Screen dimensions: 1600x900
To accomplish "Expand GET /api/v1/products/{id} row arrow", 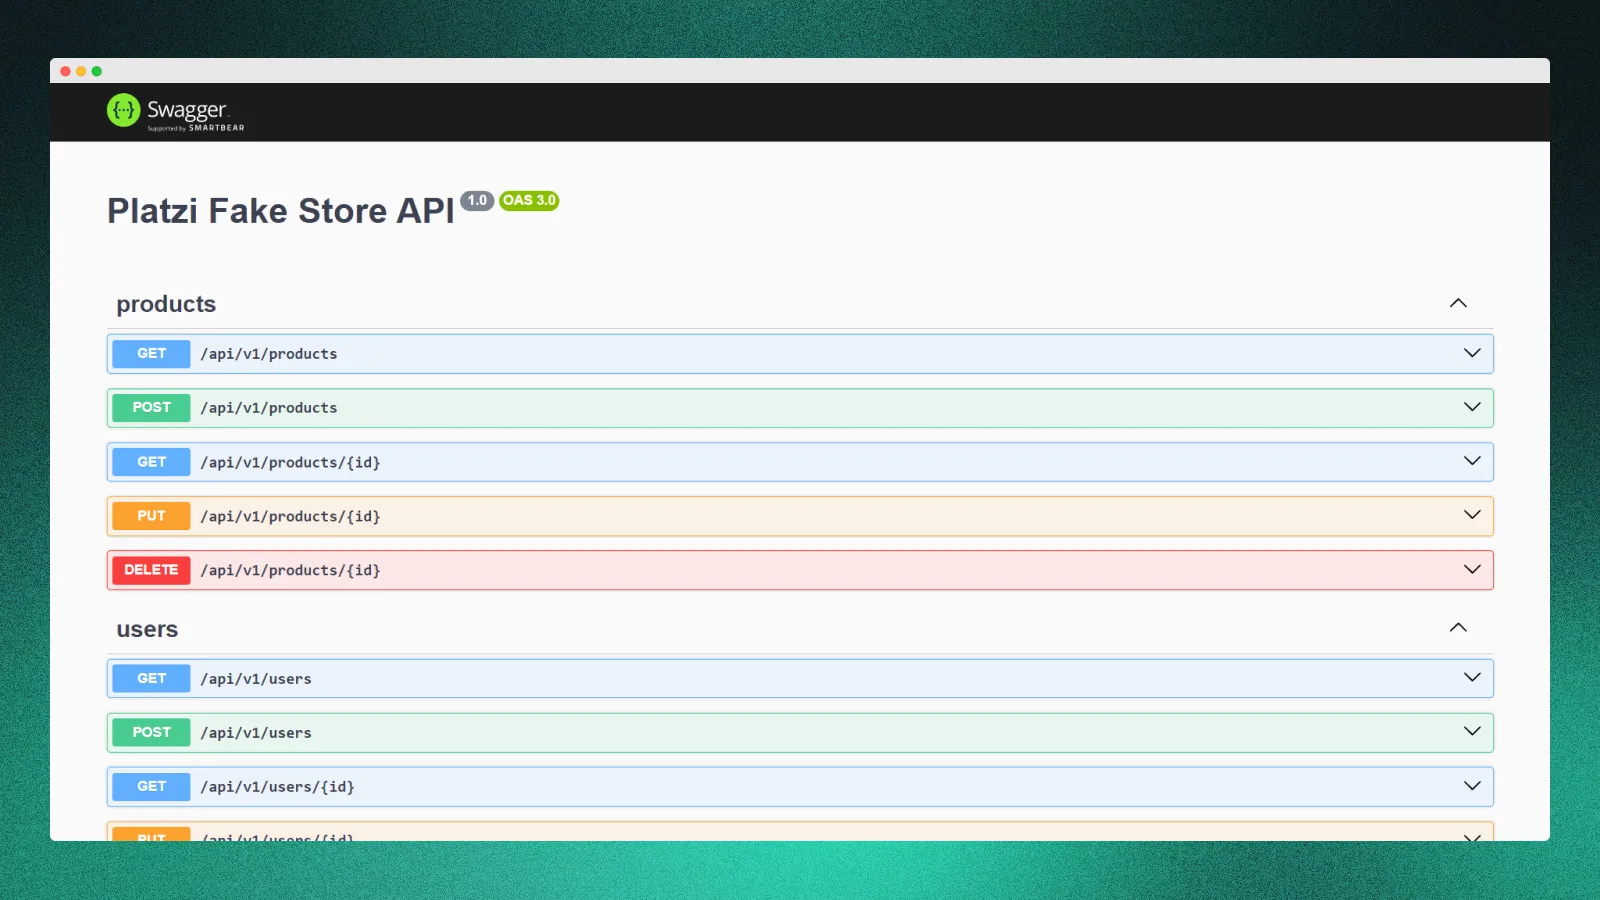I will tap(1472, 461).
